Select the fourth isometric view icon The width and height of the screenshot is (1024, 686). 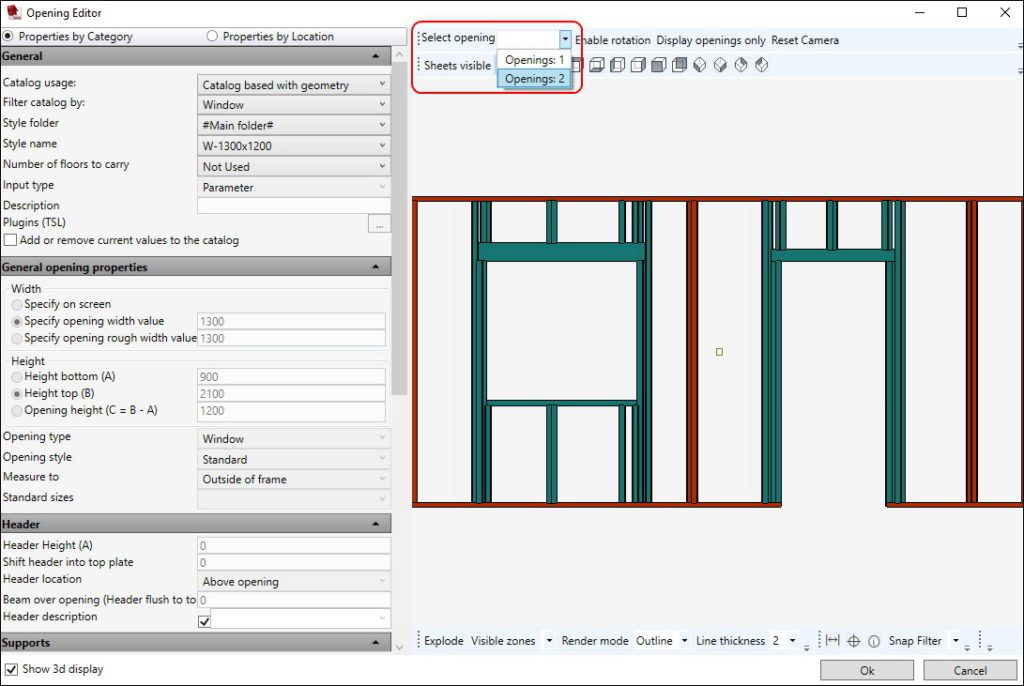coord(761,65)
